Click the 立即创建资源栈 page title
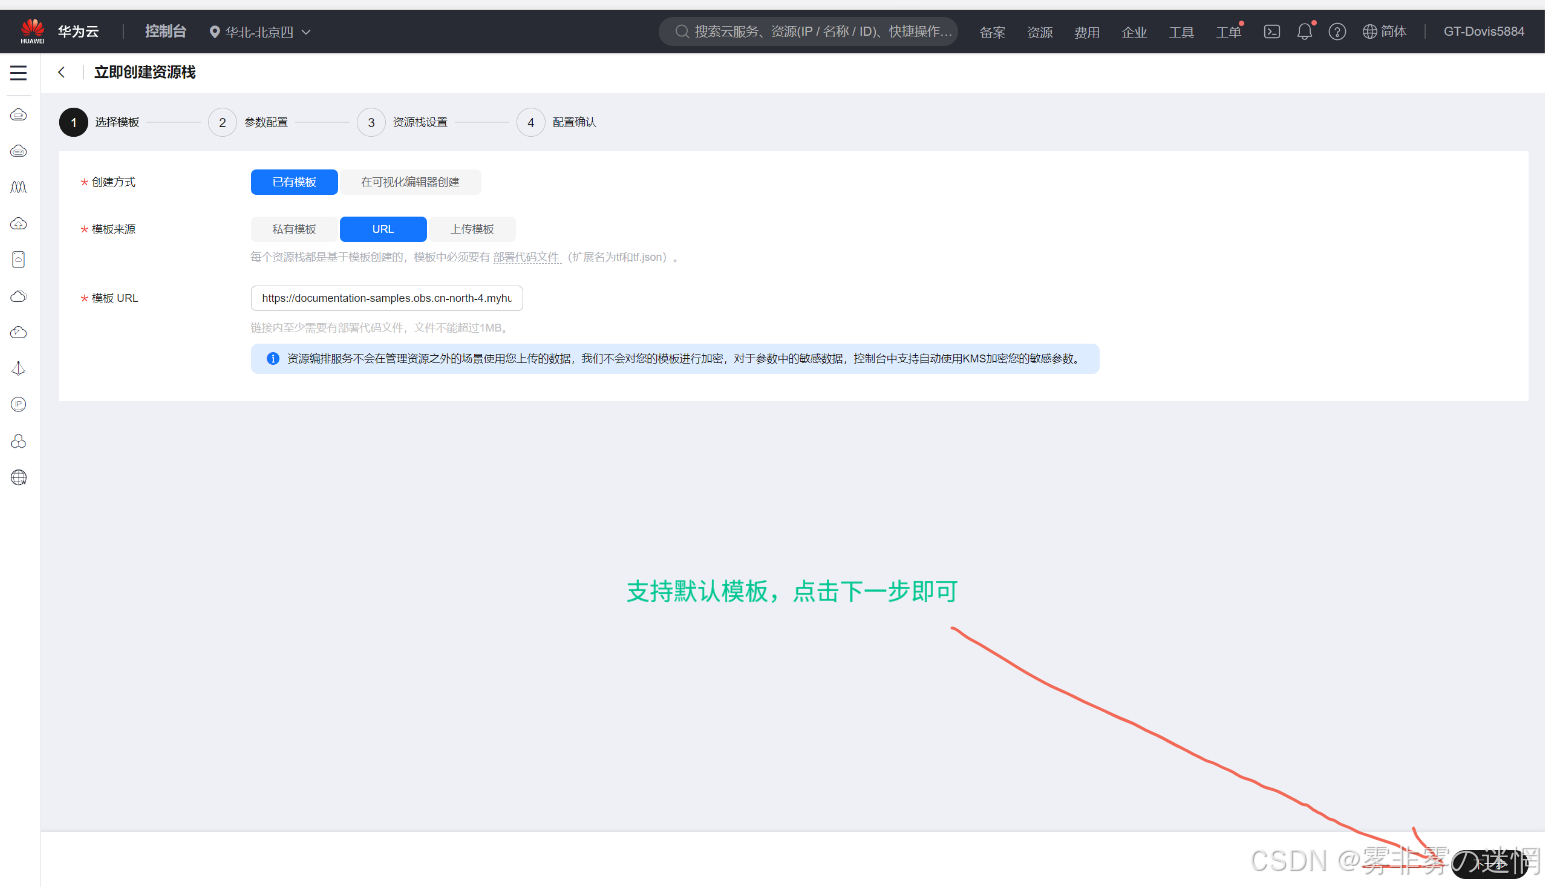The height and width of the screenshot is (887, 1545). tap(145, 72)
